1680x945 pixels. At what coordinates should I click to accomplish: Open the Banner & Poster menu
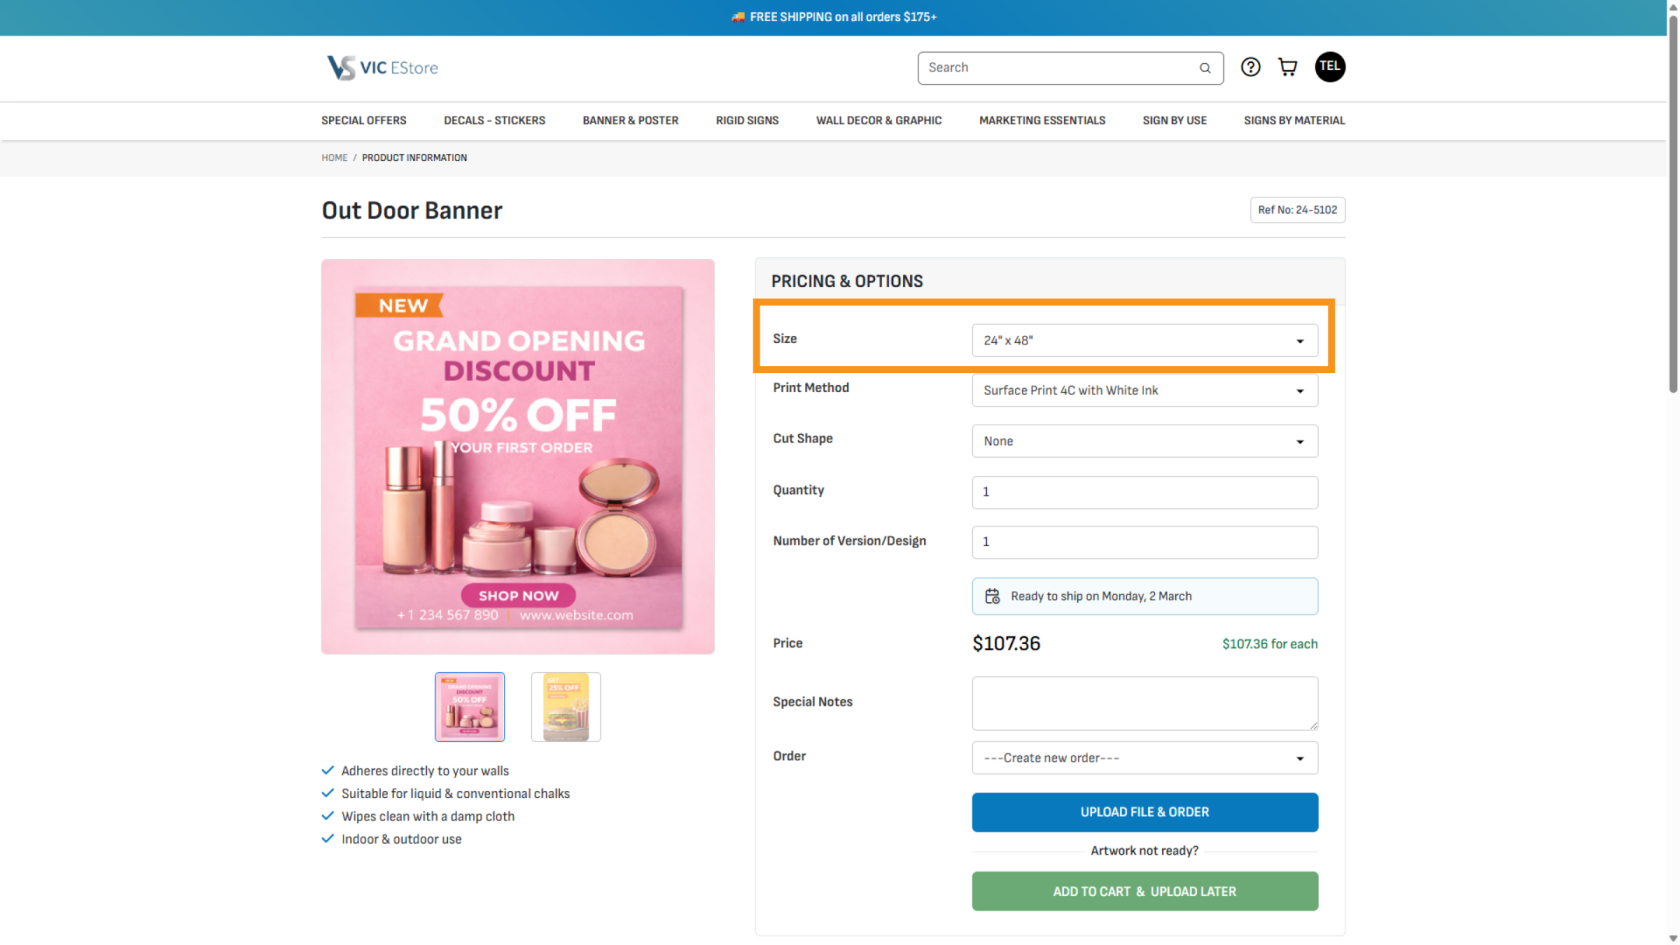(630, 121)
